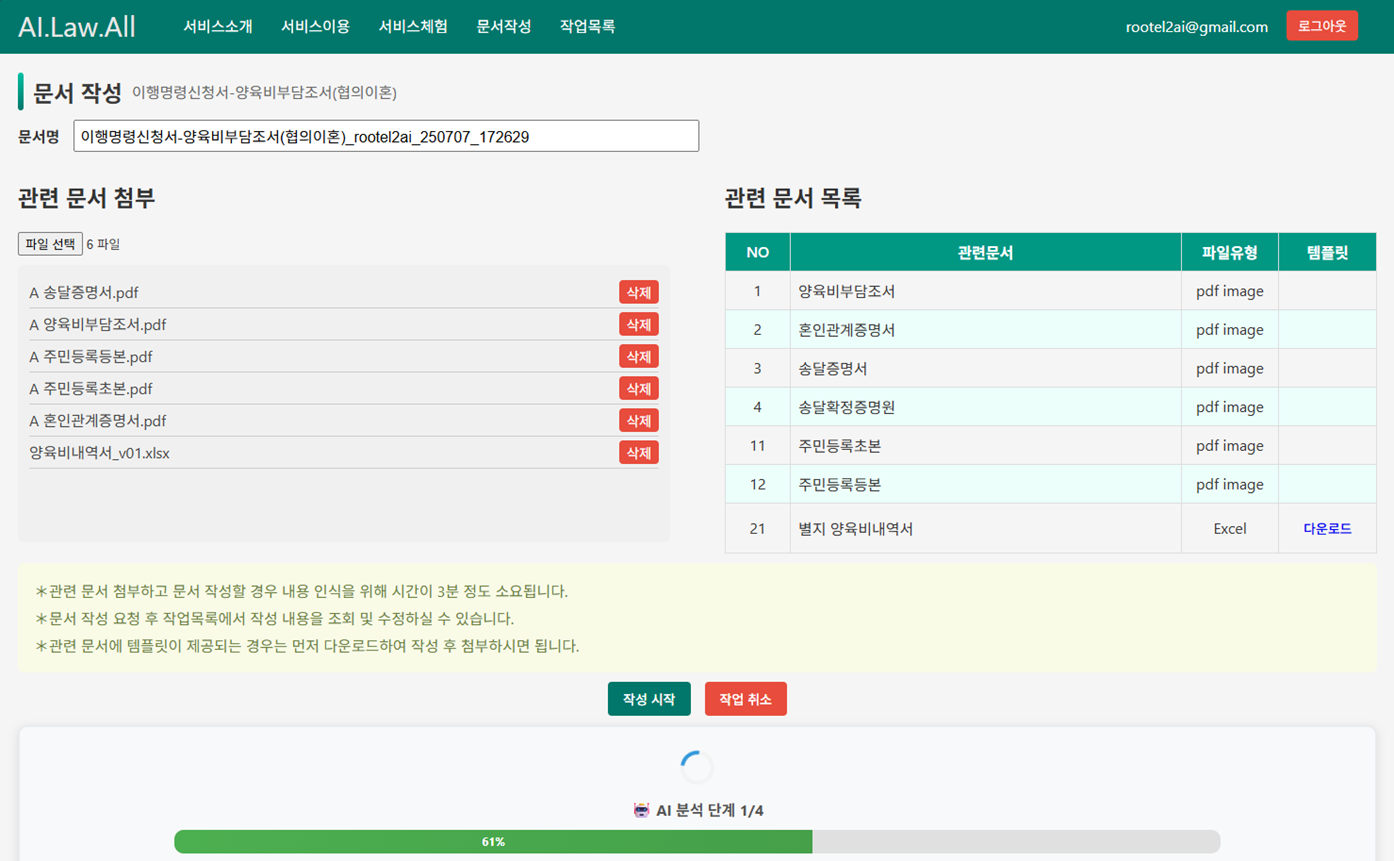
Task: Click the 파일유형 column header
Action: coord(1229,253)
